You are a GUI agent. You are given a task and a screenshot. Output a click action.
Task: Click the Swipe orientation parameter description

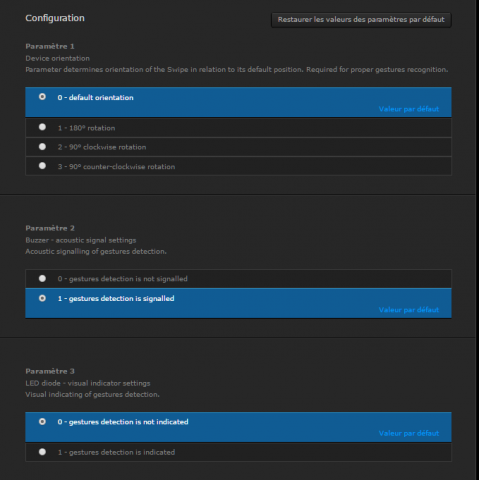[237, 70]
